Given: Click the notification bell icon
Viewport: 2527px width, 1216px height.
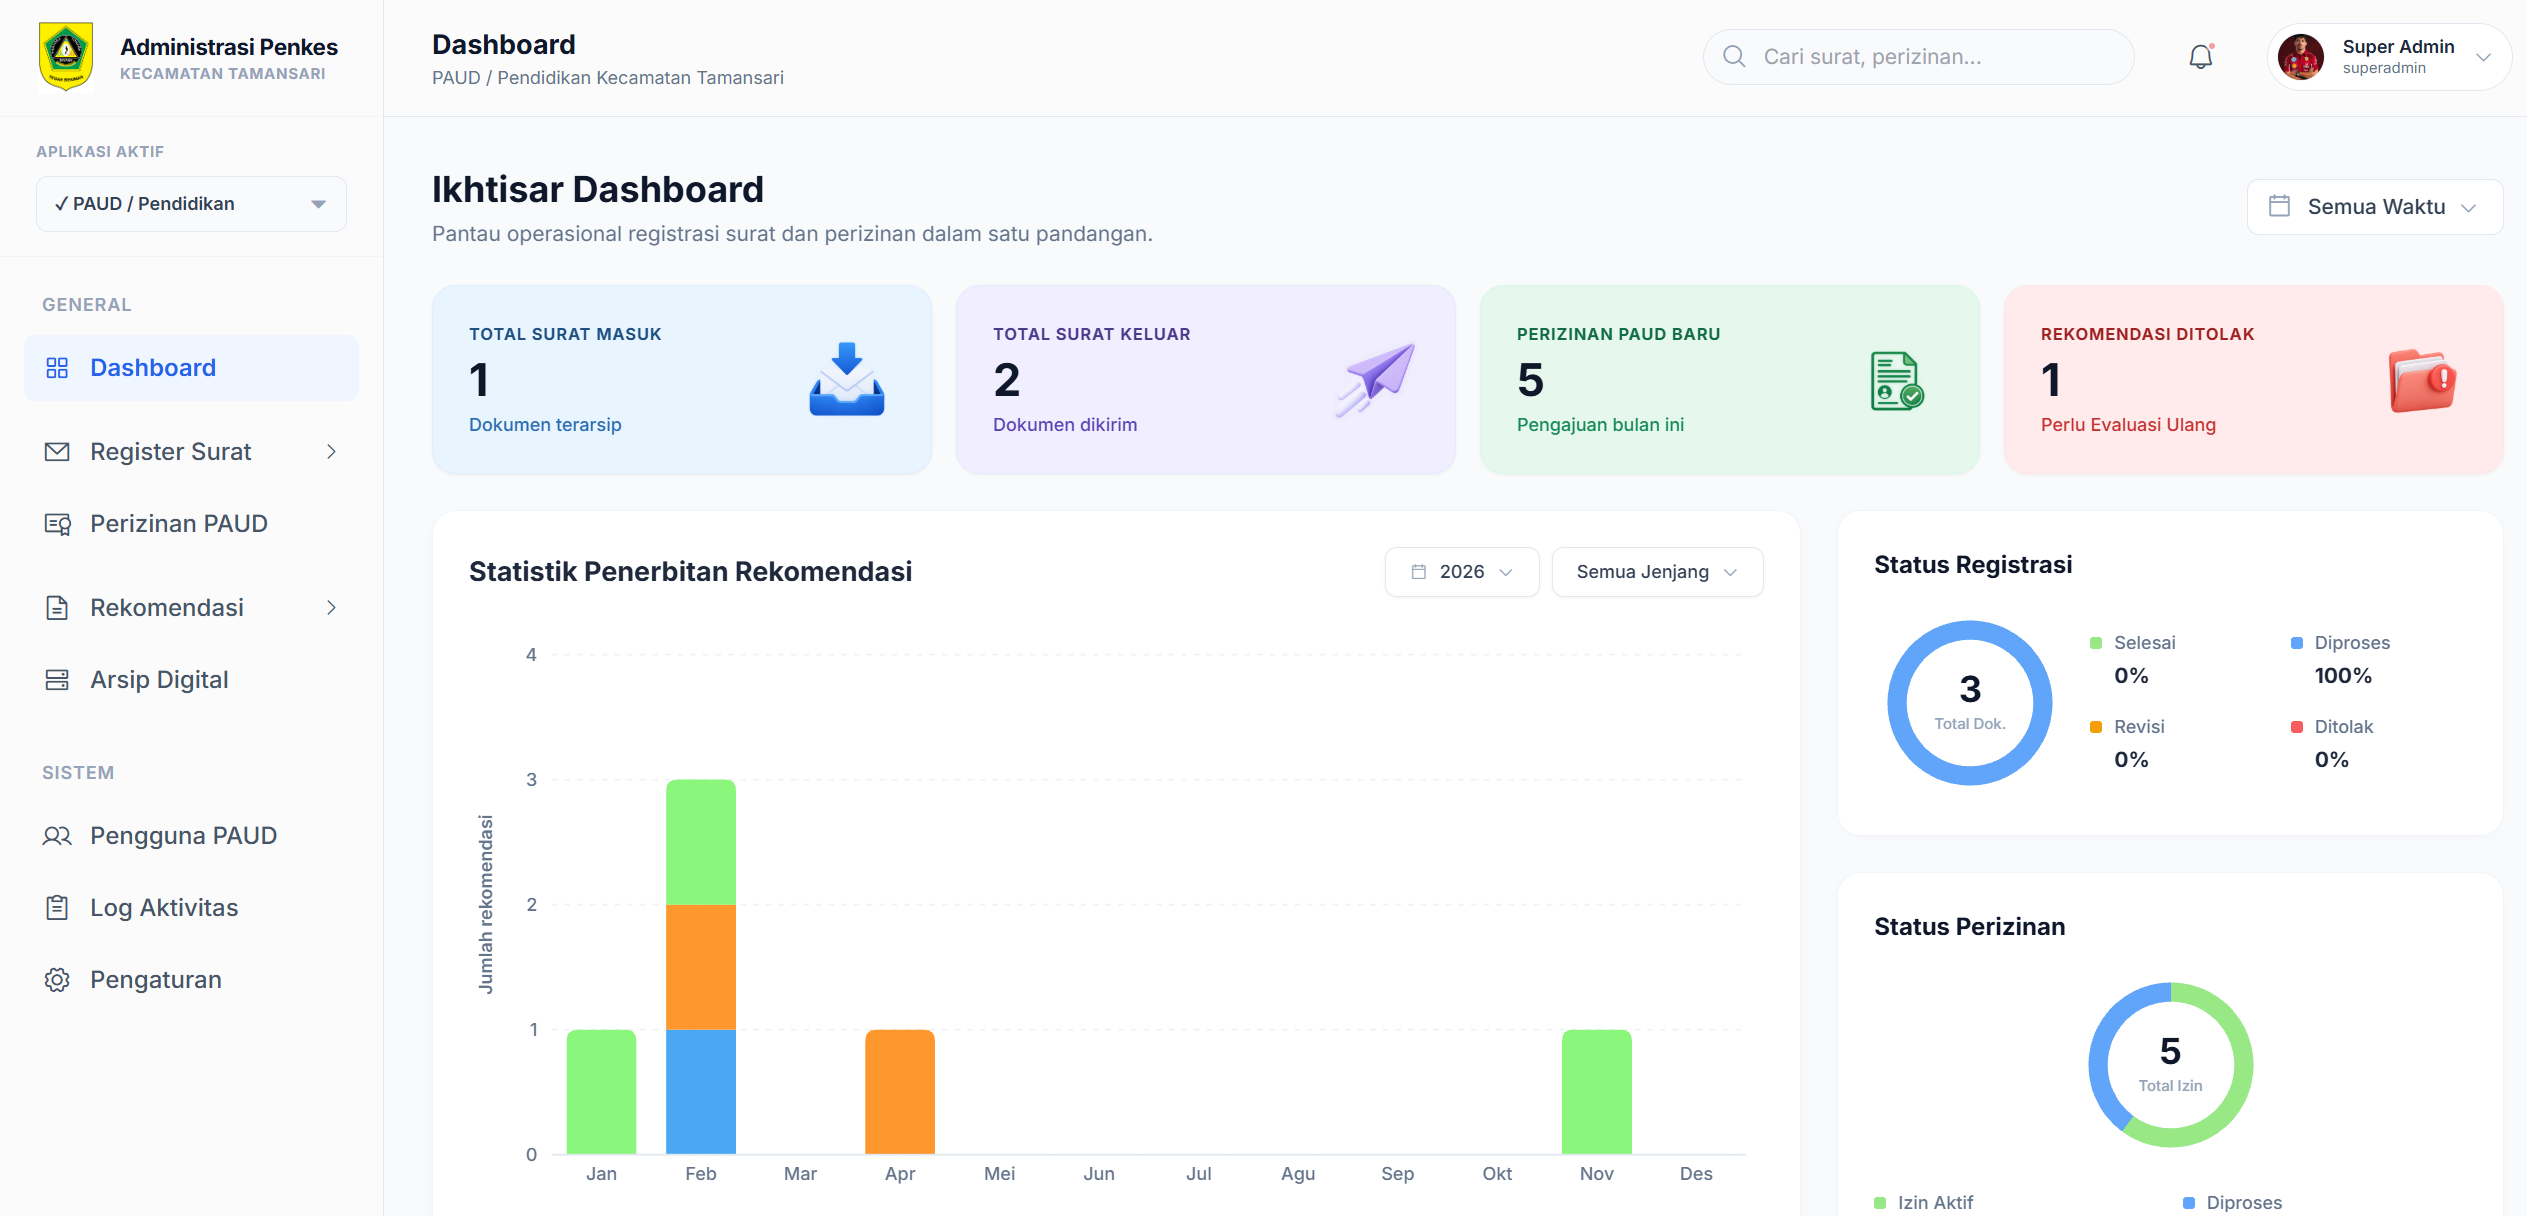Looking at the screenshot, I should pos(2200,57).
